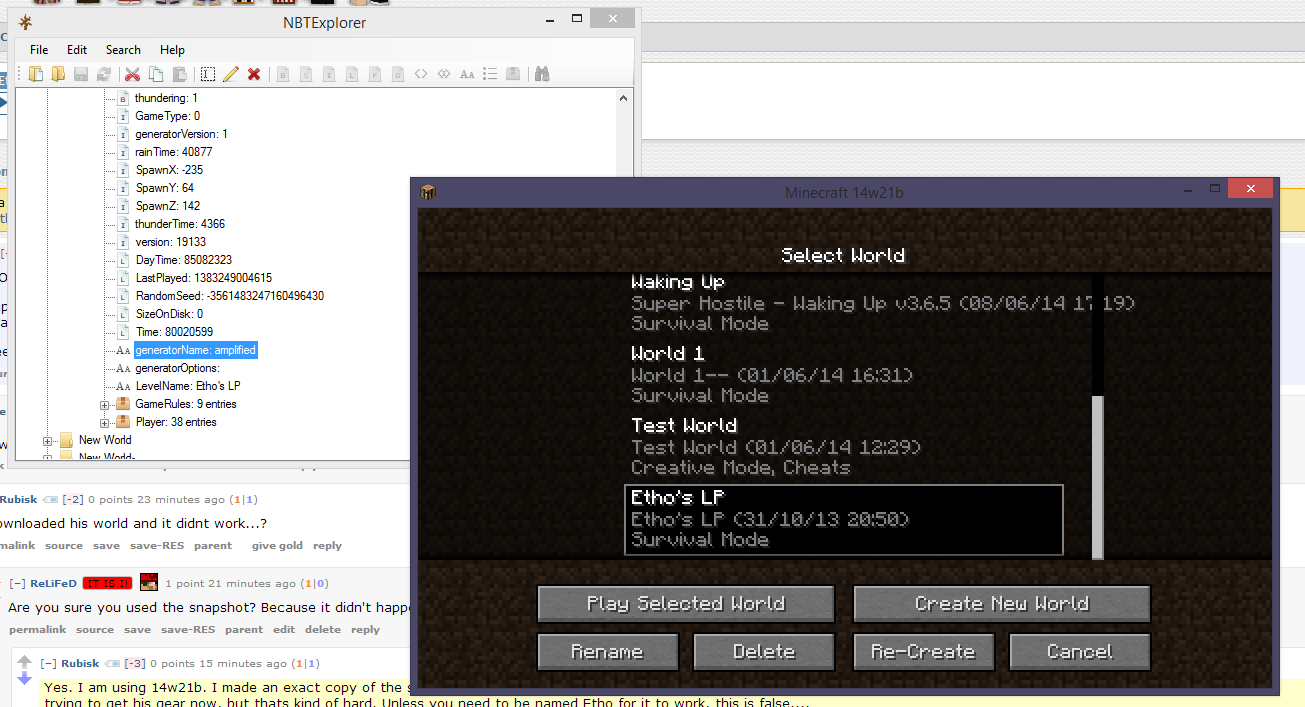The image size is (1305, 707).
Task: Click the Open File icon in NBTExplorer toolbar
Action: (x=36, y=74)
